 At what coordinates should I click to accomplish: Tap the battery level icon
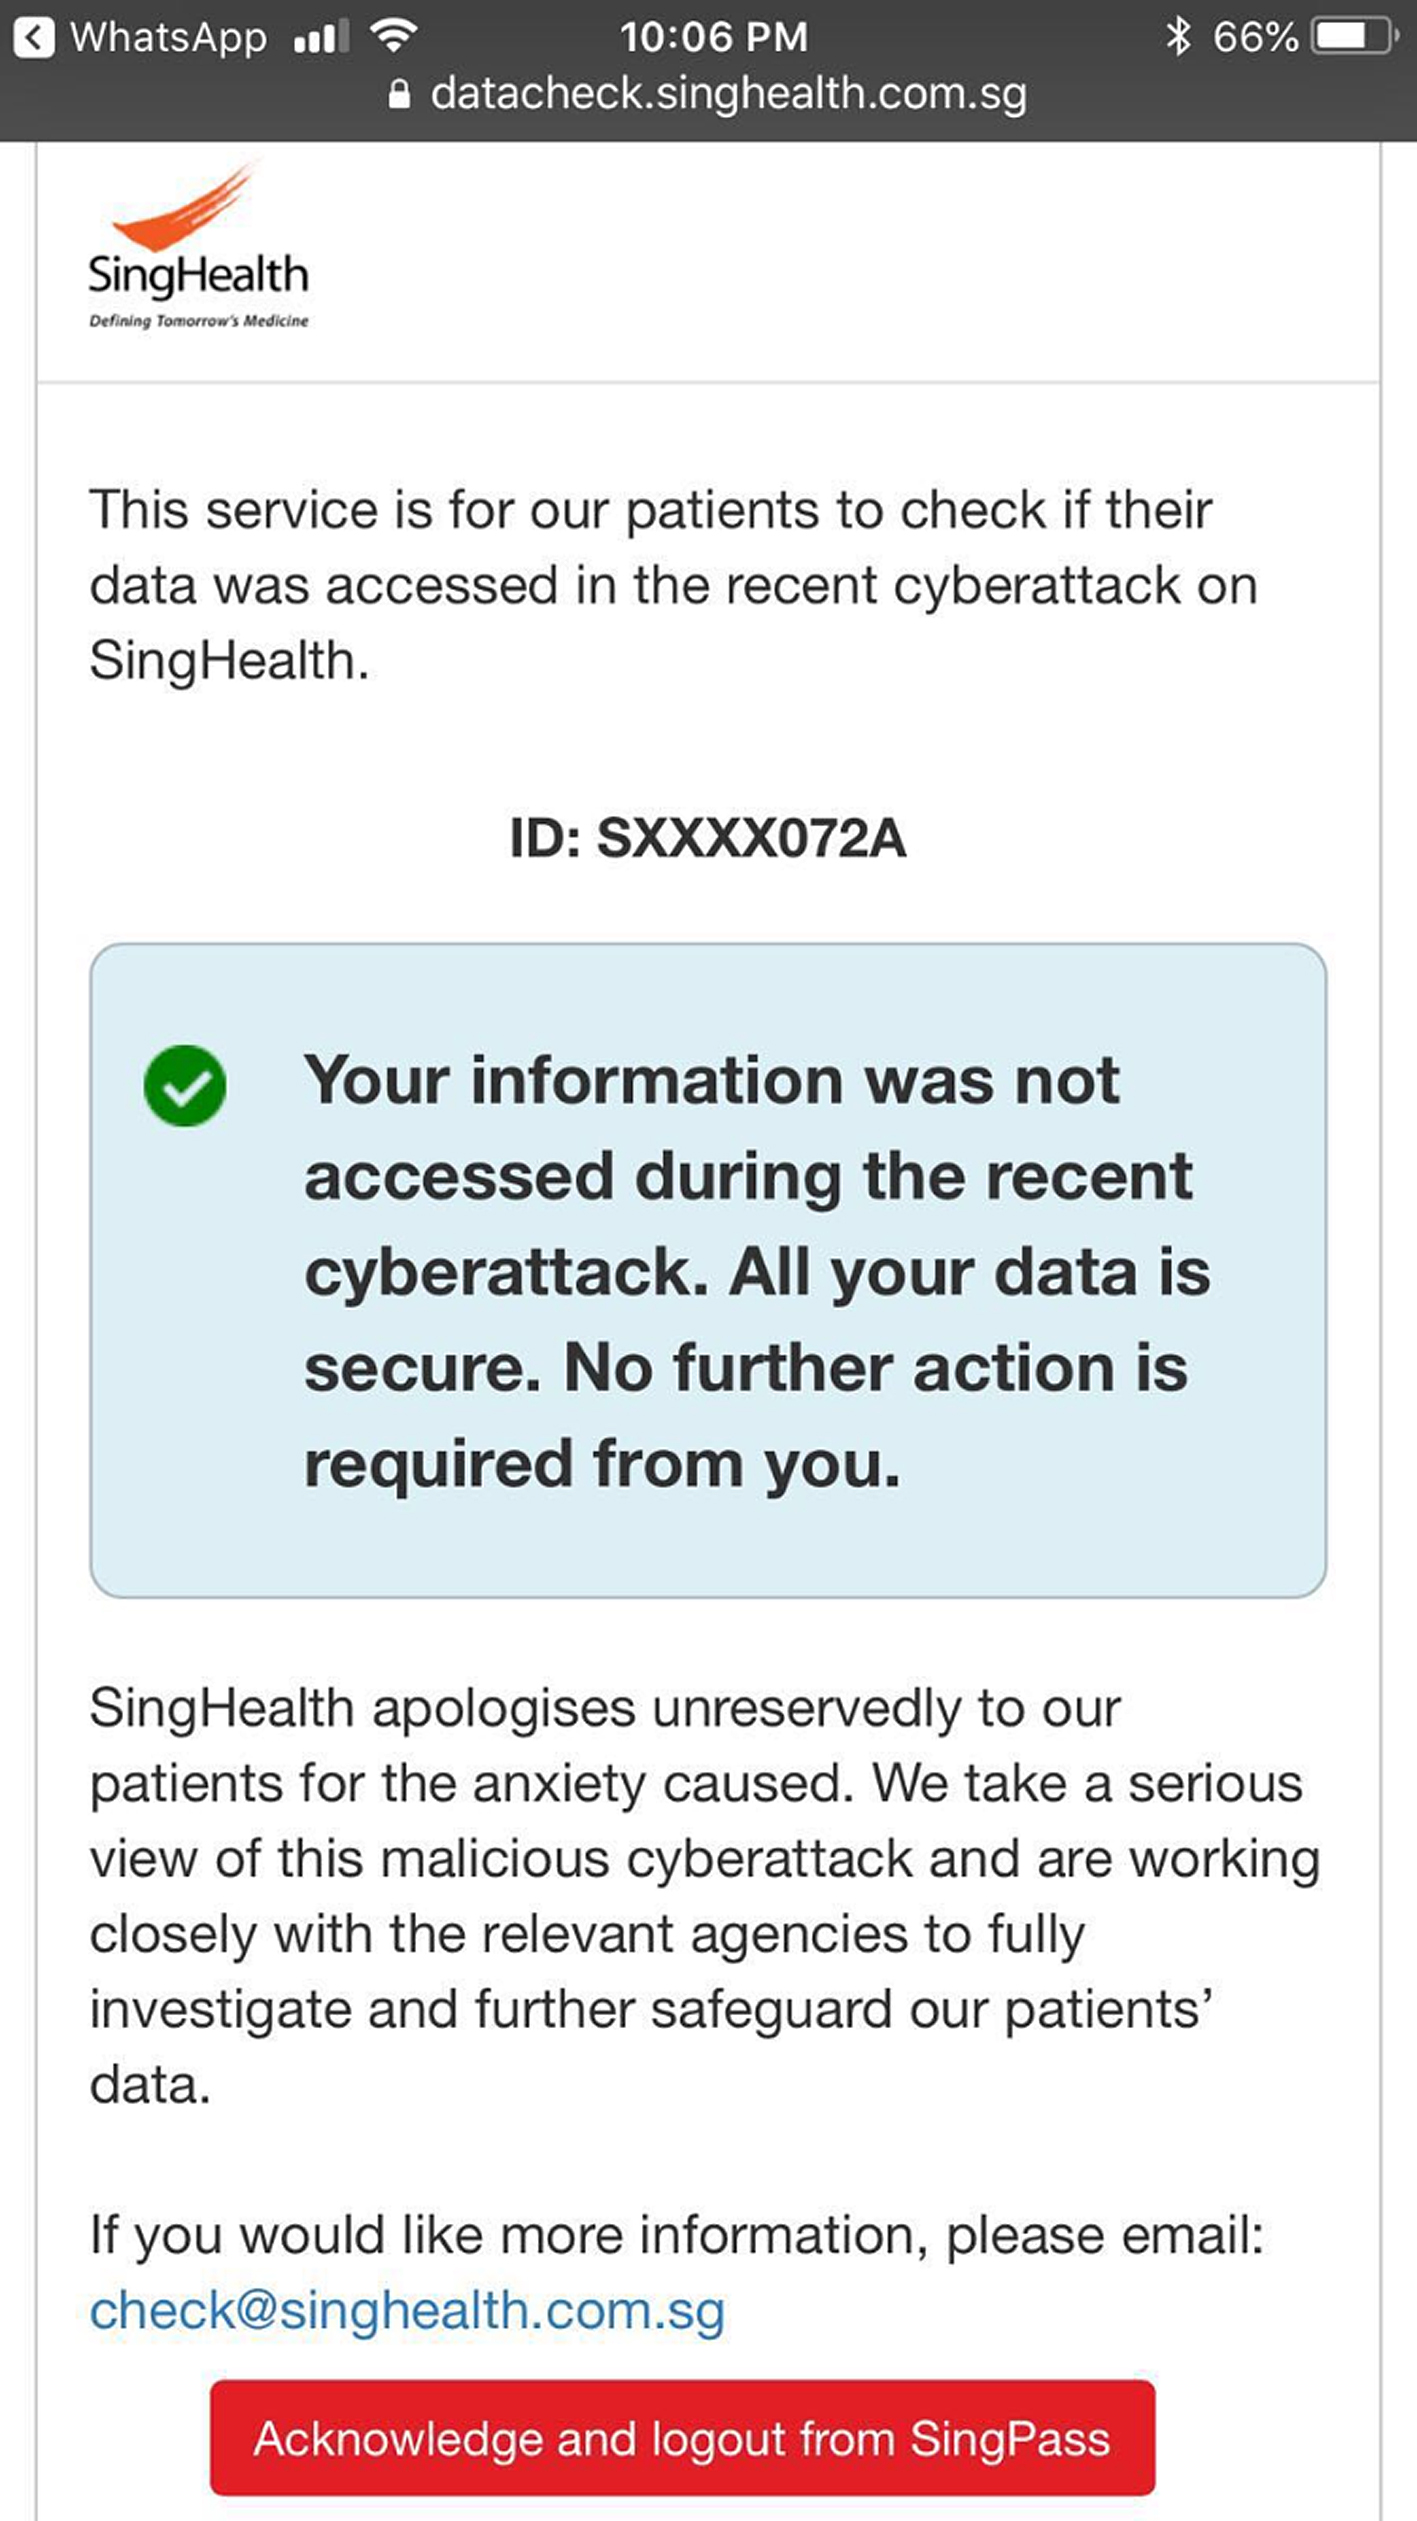pyautogui.click(x=1354, y=37)
